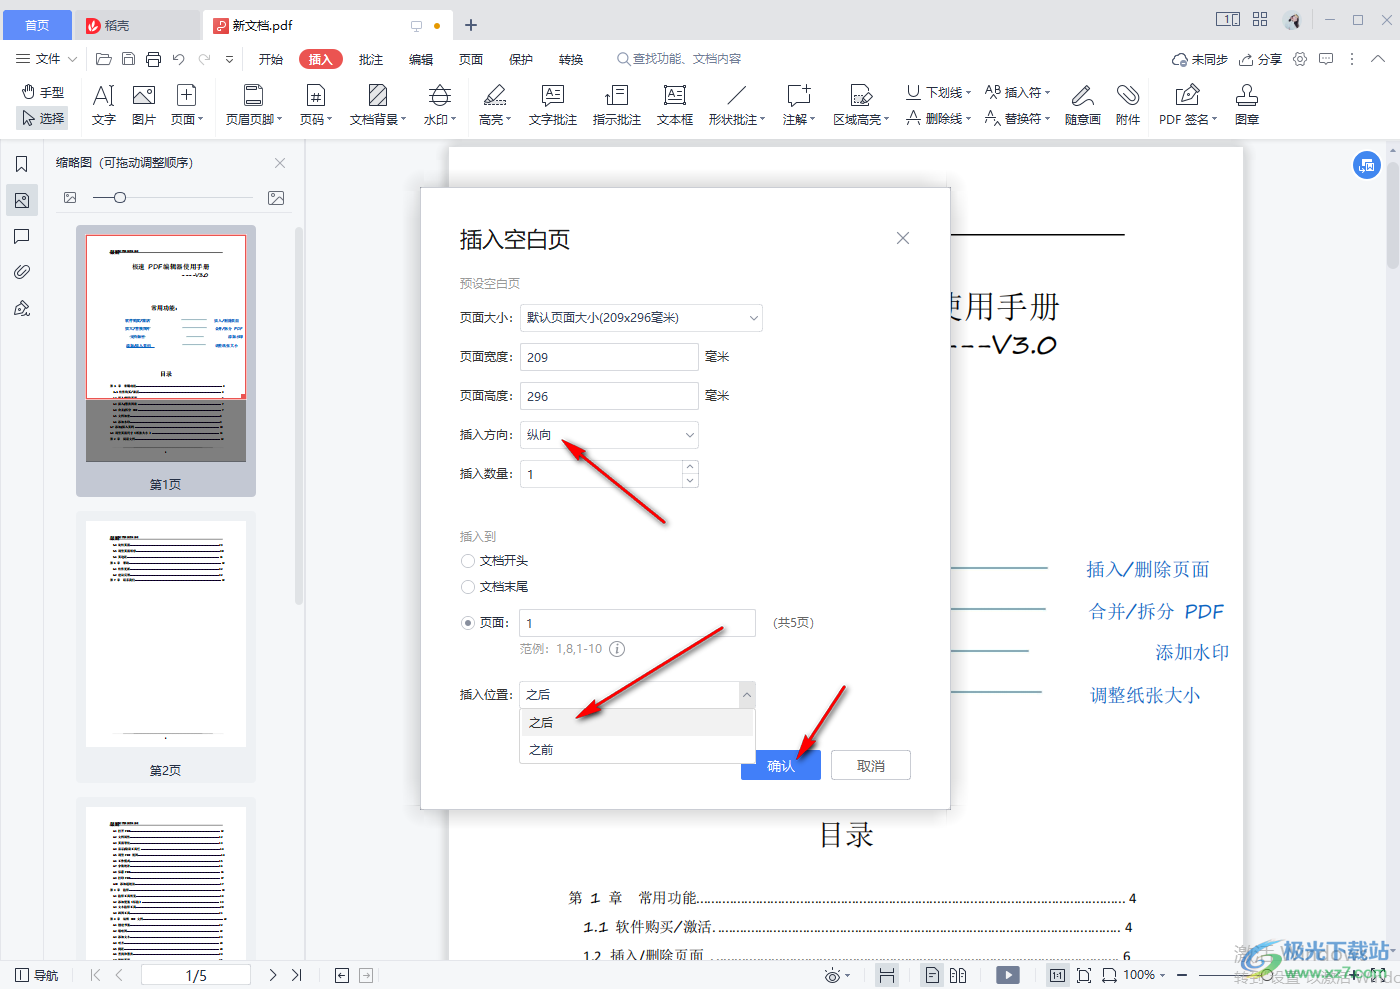1400x989 pixels.
Task: Open the 页眉页脚 header footer tool
Action: (x=254, y=105)
